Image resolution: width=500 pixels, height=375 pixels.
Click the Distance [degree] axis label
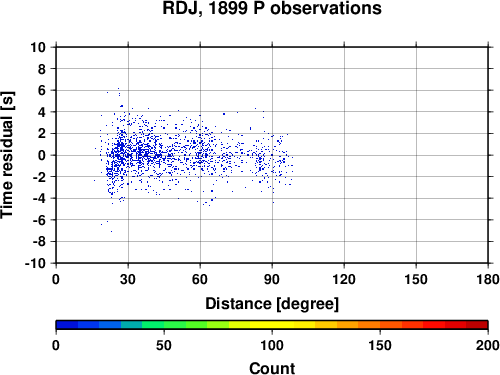click(272, 304)
